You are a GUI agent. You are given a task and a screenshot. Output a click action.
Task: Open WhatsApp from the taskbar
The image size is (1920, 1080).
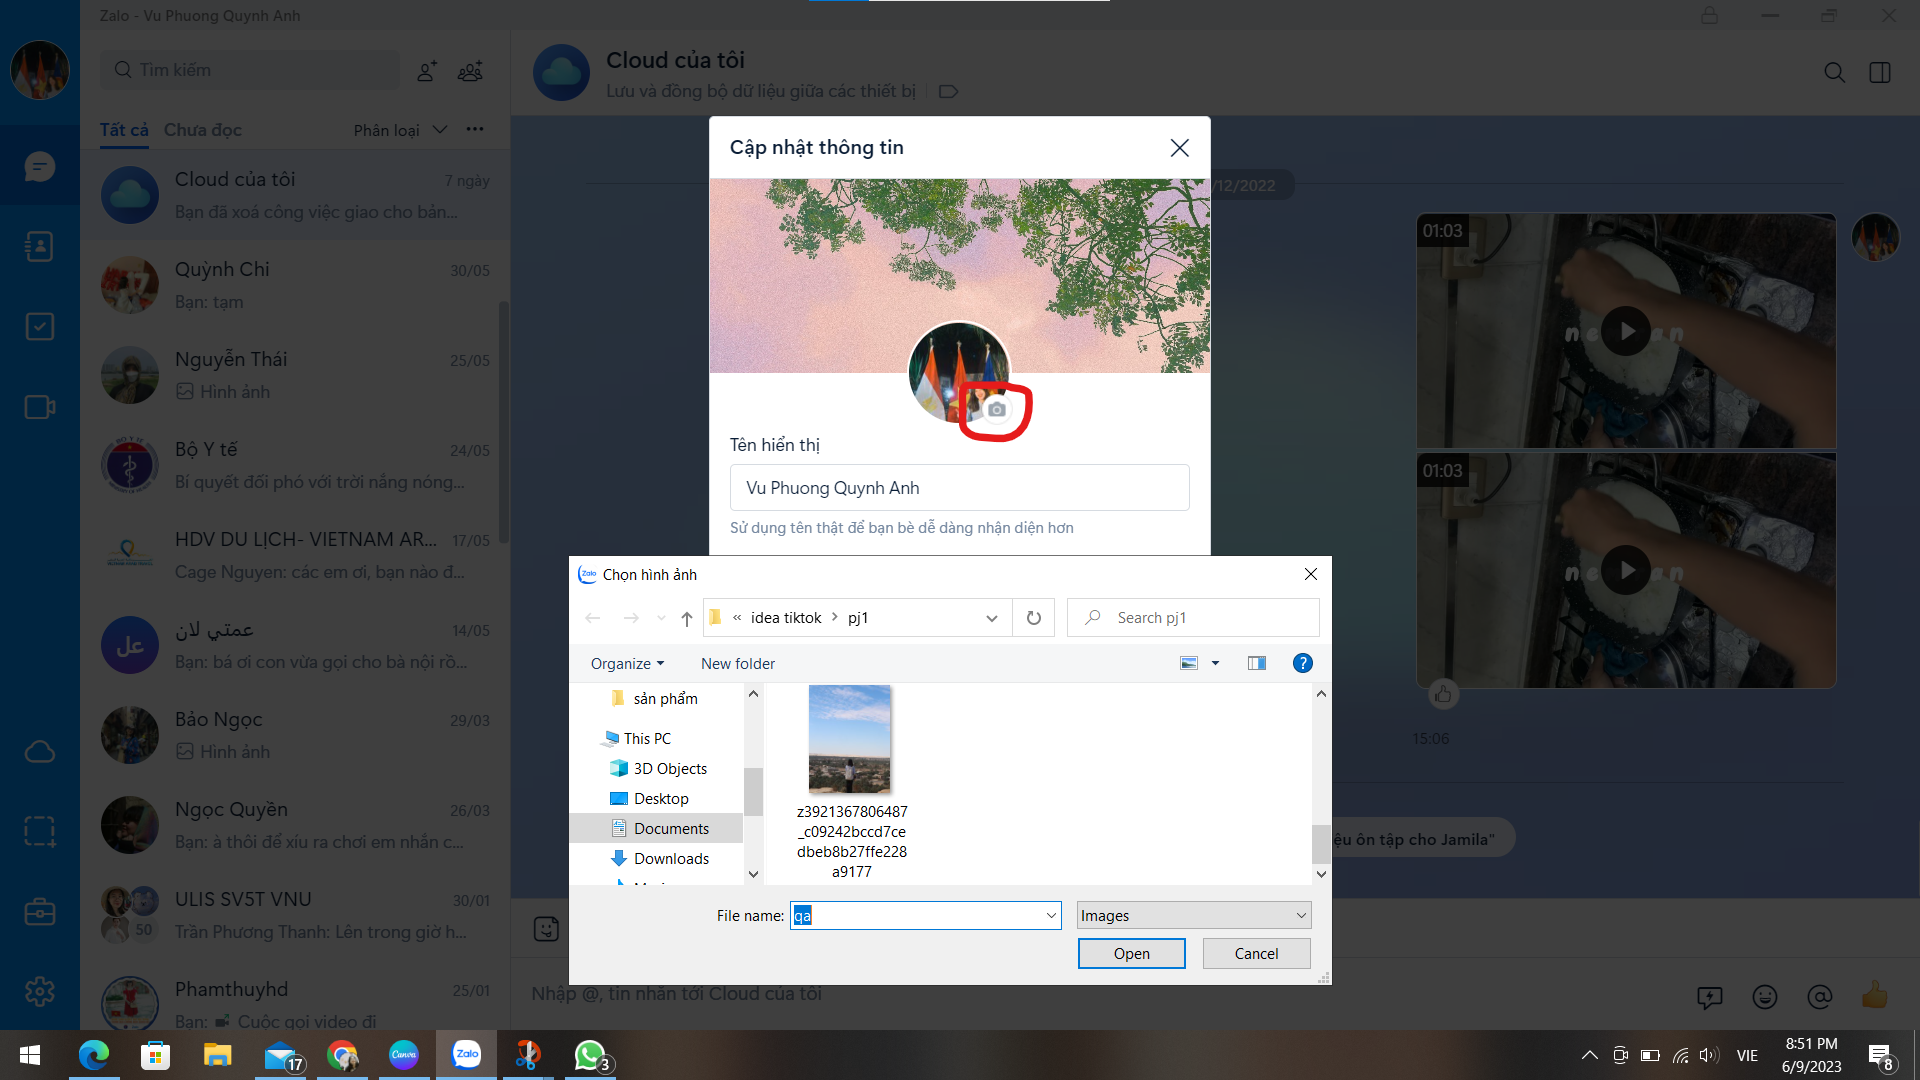[590, 1055]
